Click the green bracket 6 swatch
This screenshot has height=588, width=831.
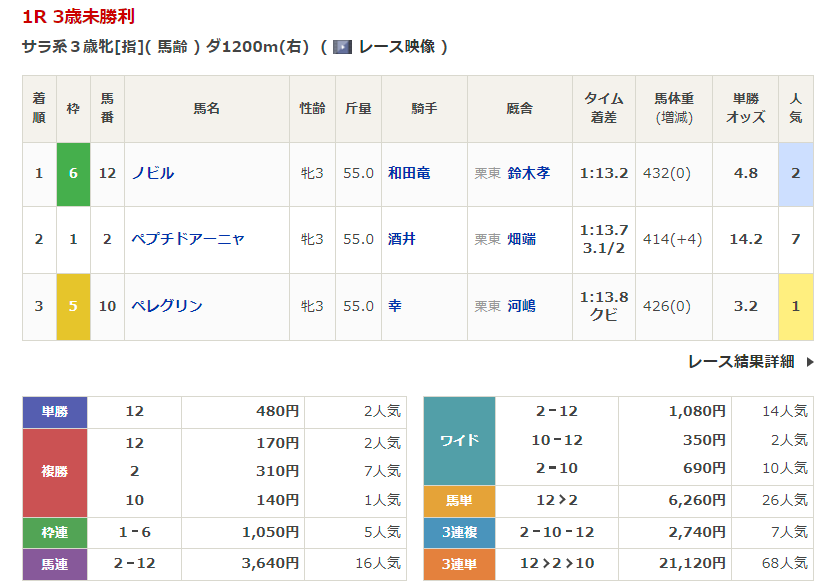pos(73,173)
